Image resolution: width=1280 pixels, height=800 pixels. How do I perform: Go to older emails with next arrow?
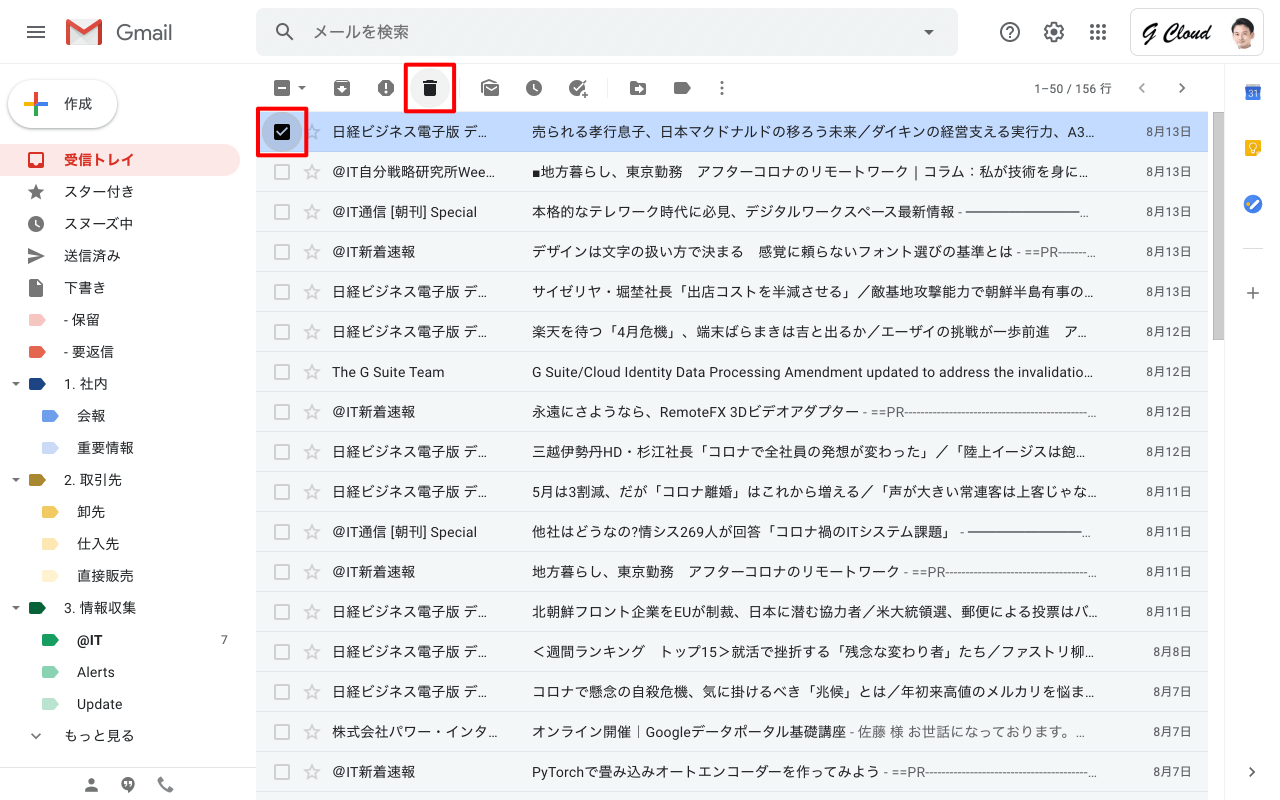1182,88
